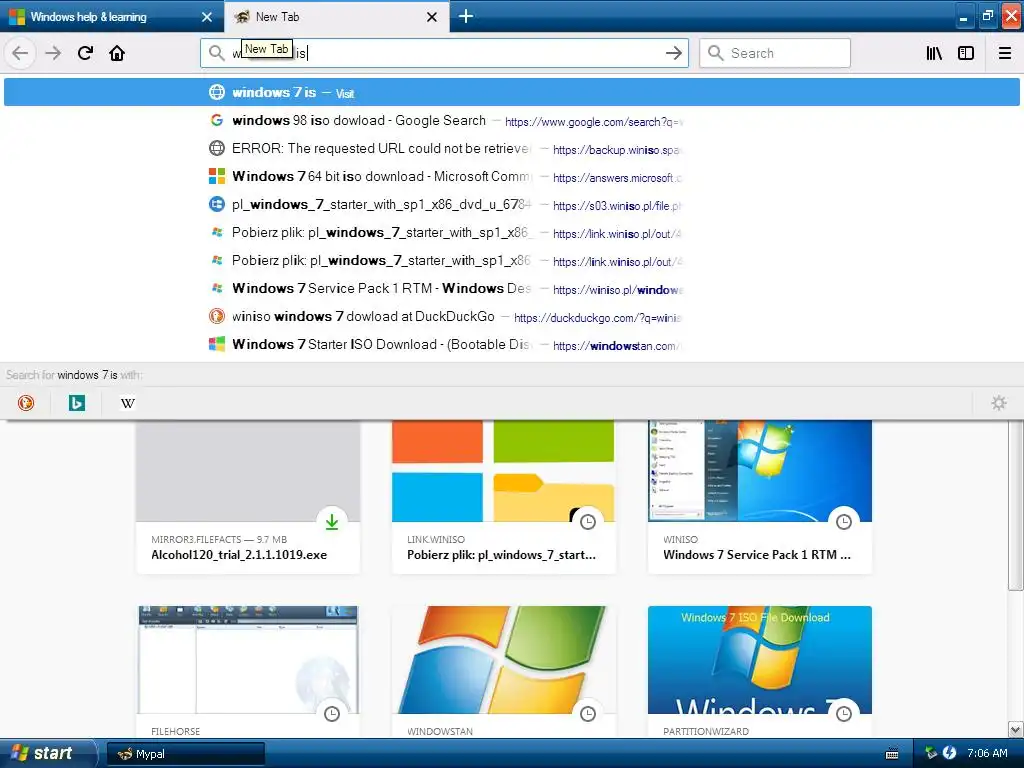This screenshot has height=768, width=1024.
Task: Click in the address bar field
Action: coord(444,53)
